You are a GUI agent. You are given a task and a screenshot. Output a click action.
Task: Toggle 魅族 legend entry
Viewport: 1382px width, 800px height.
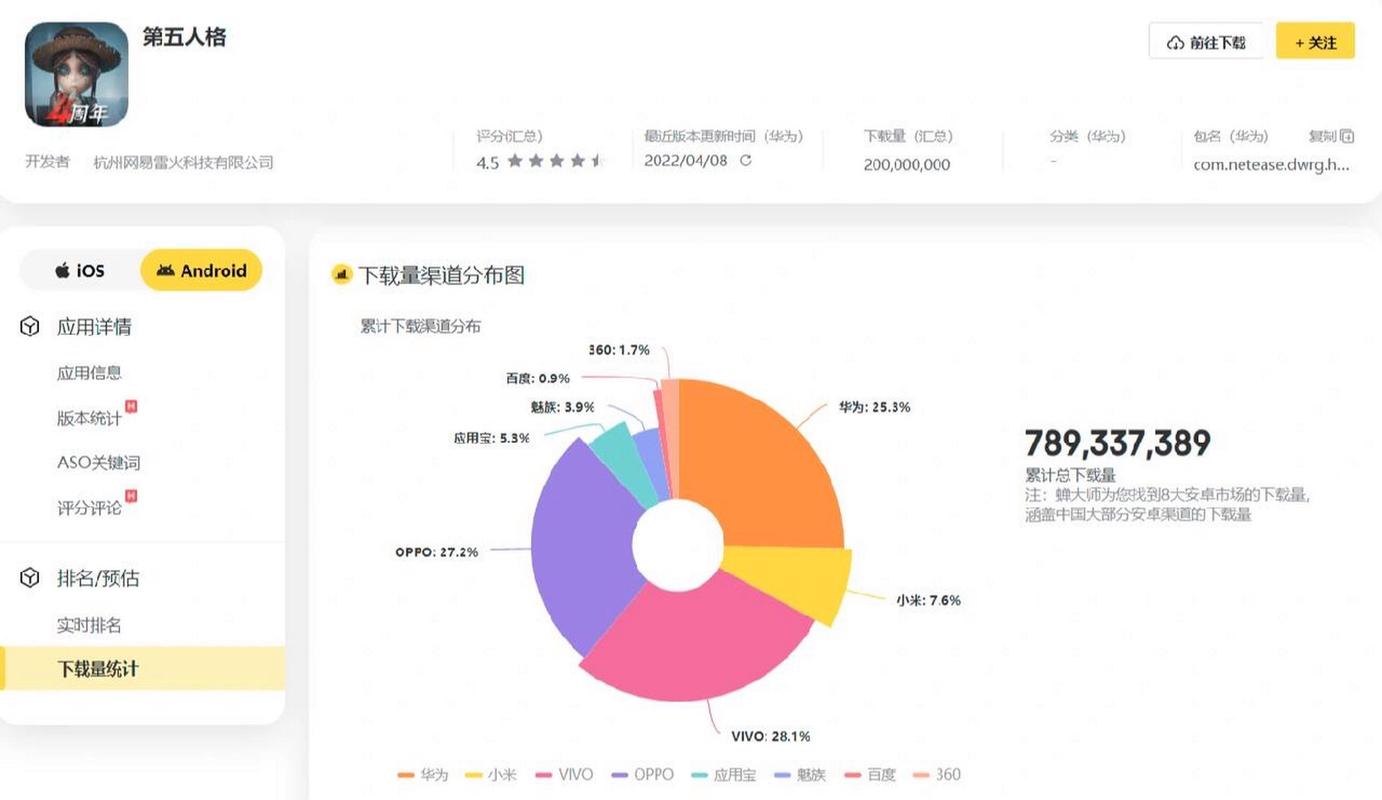800,774
